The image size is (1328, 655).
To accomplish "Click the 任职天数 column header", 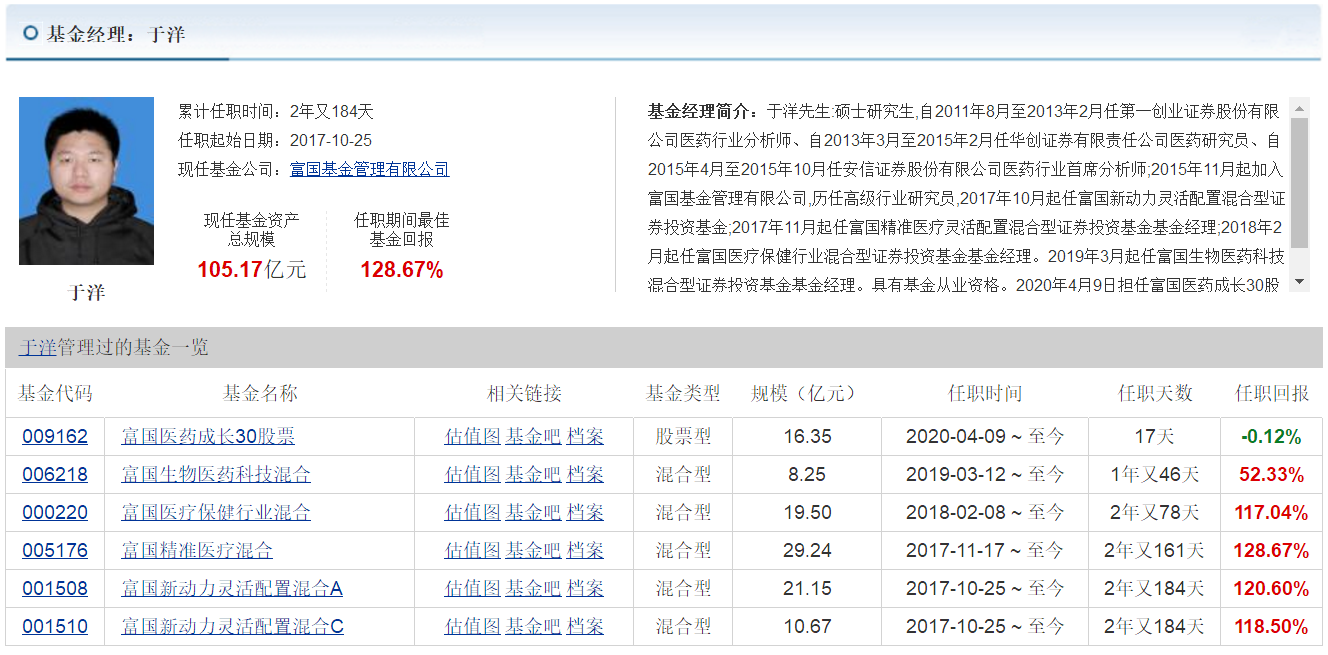I will 1155,394.
